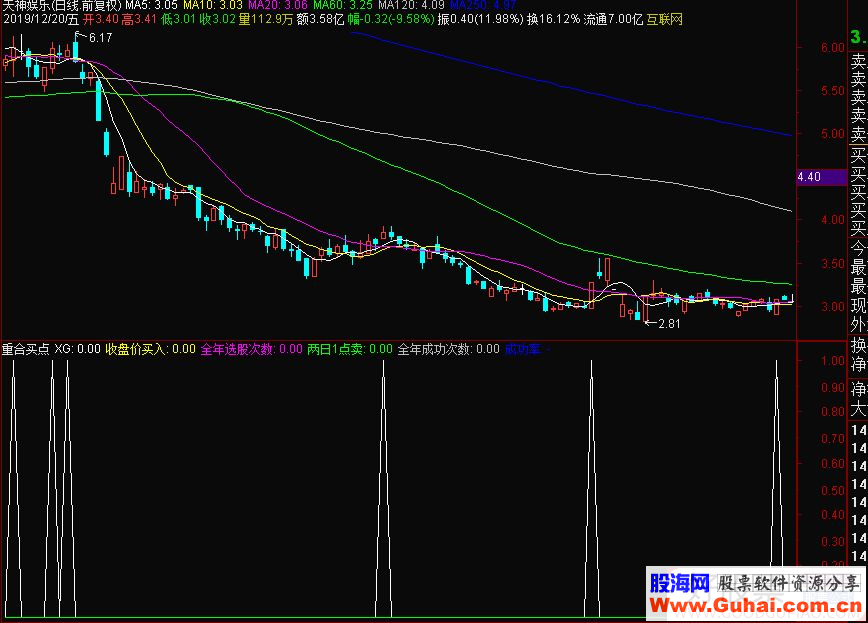Click the 5.00 price axis label
The width and height of the screenshot is (868, 623).
(833, 133)
